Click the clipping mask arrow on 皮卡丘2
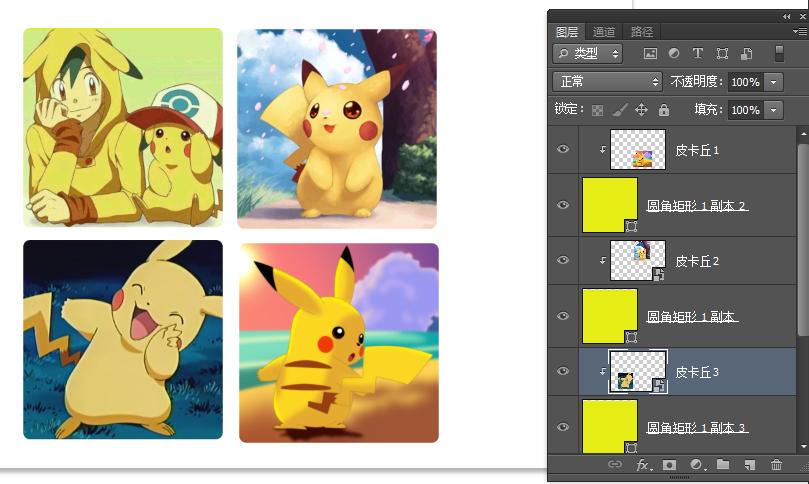809x484 pixels. pyautogui.click(x=603, y=261)
